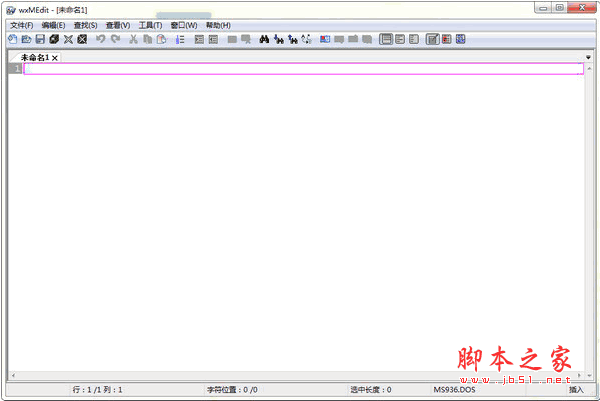The width and height of the screenshot is (600, 401).
Task: Click the horizontal scrollbar left arrow
Action: point(13,375)
